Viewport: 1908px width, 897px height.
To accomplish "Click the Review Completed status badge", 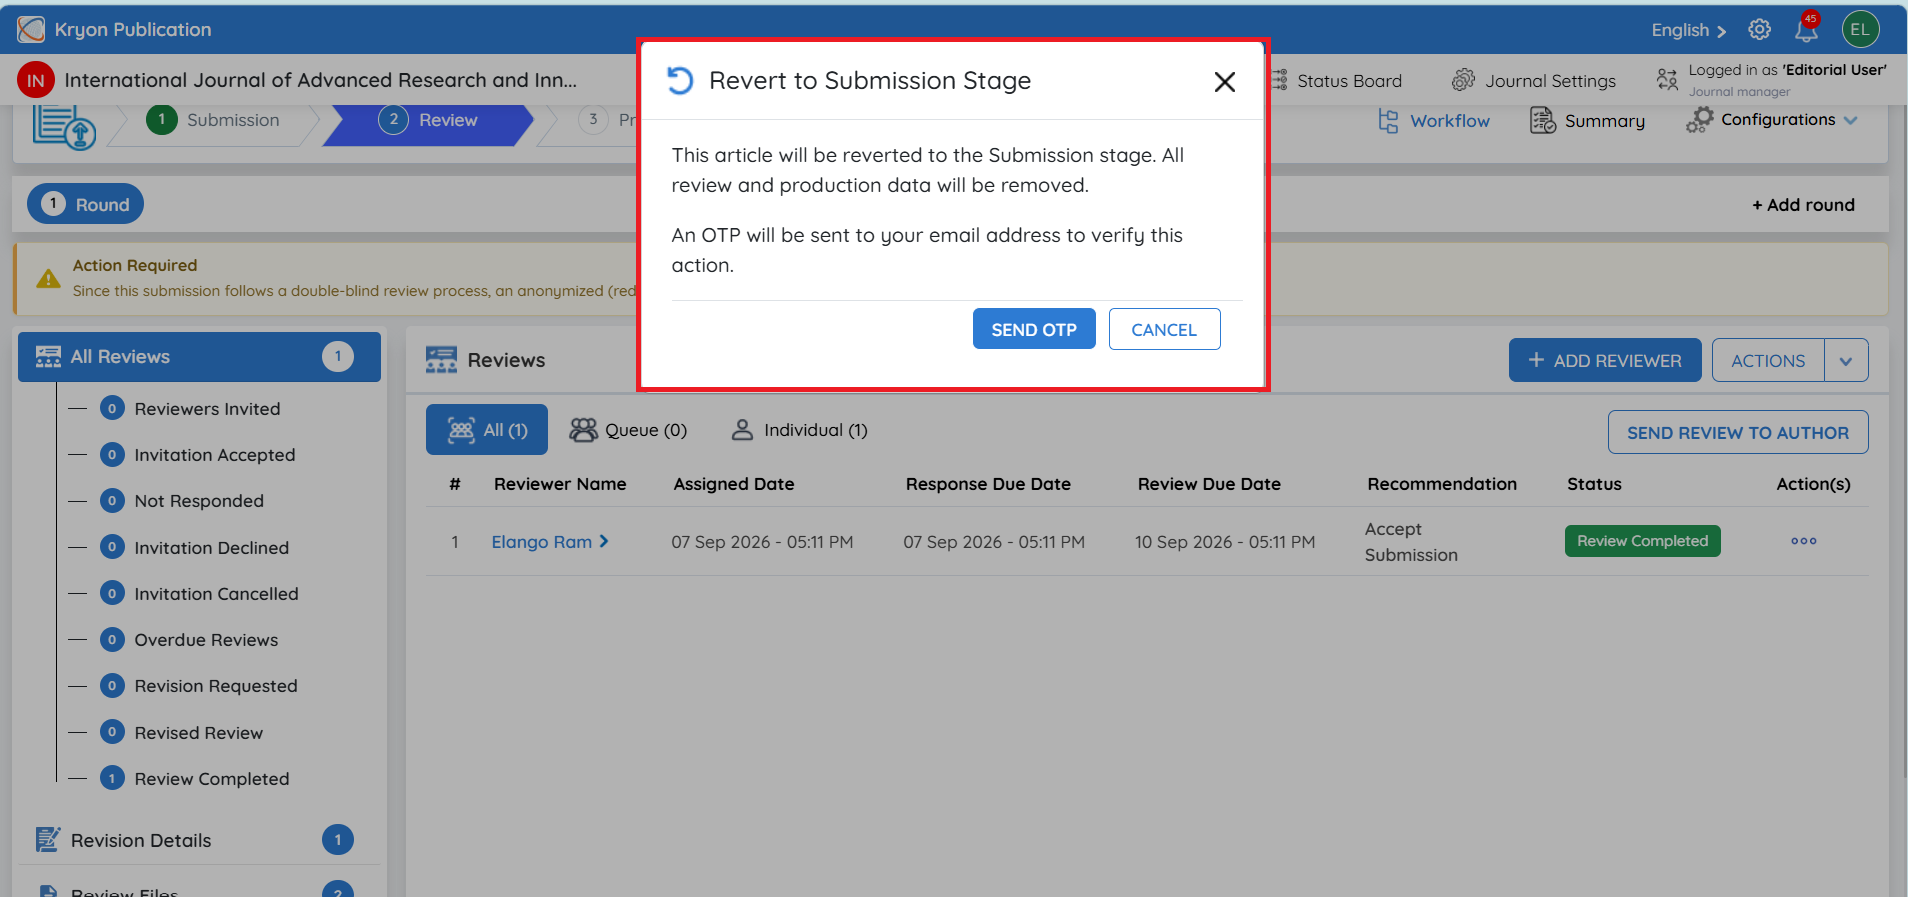I will tap(1642, 541).
